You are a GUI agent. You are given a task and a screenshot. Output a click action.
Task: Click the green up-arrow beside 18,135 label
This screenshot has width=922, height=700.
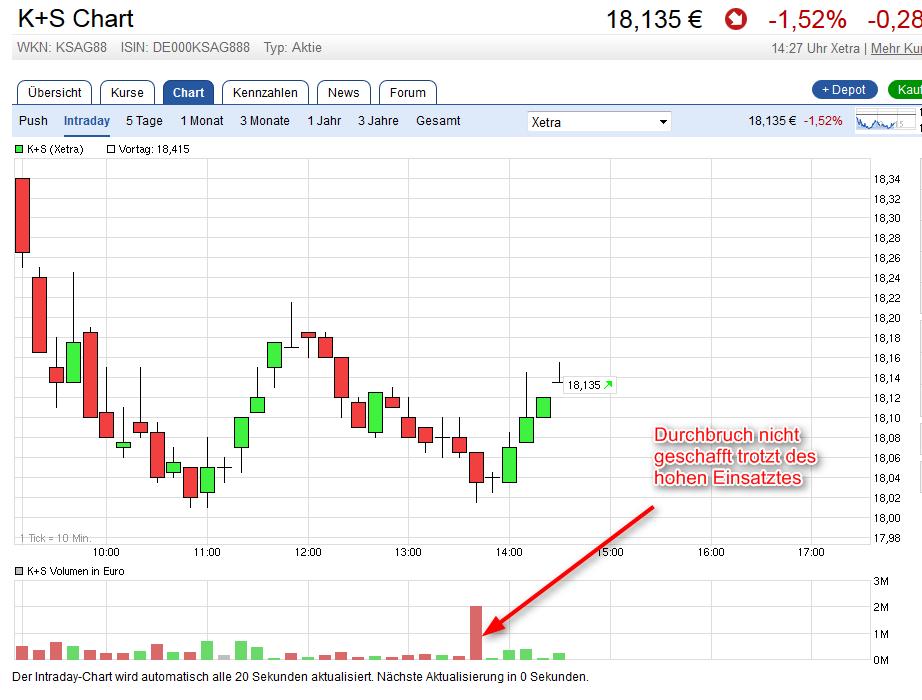click(608, 385)
